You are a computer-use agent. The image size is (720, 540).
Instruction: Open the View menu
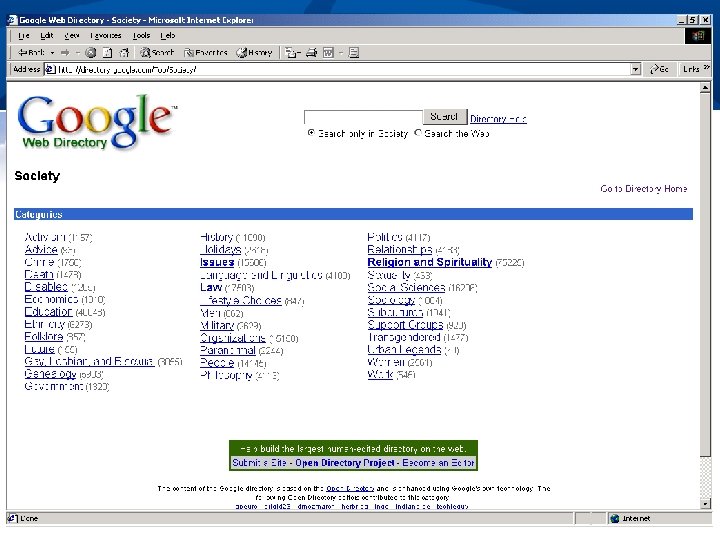tap(72, 35)
